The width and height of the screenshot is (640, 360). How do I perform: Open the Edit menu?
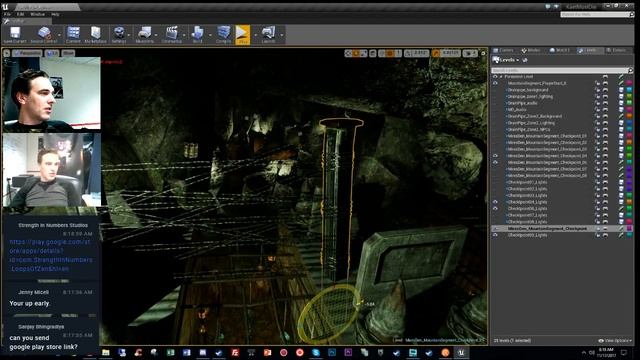pos(20,14)
